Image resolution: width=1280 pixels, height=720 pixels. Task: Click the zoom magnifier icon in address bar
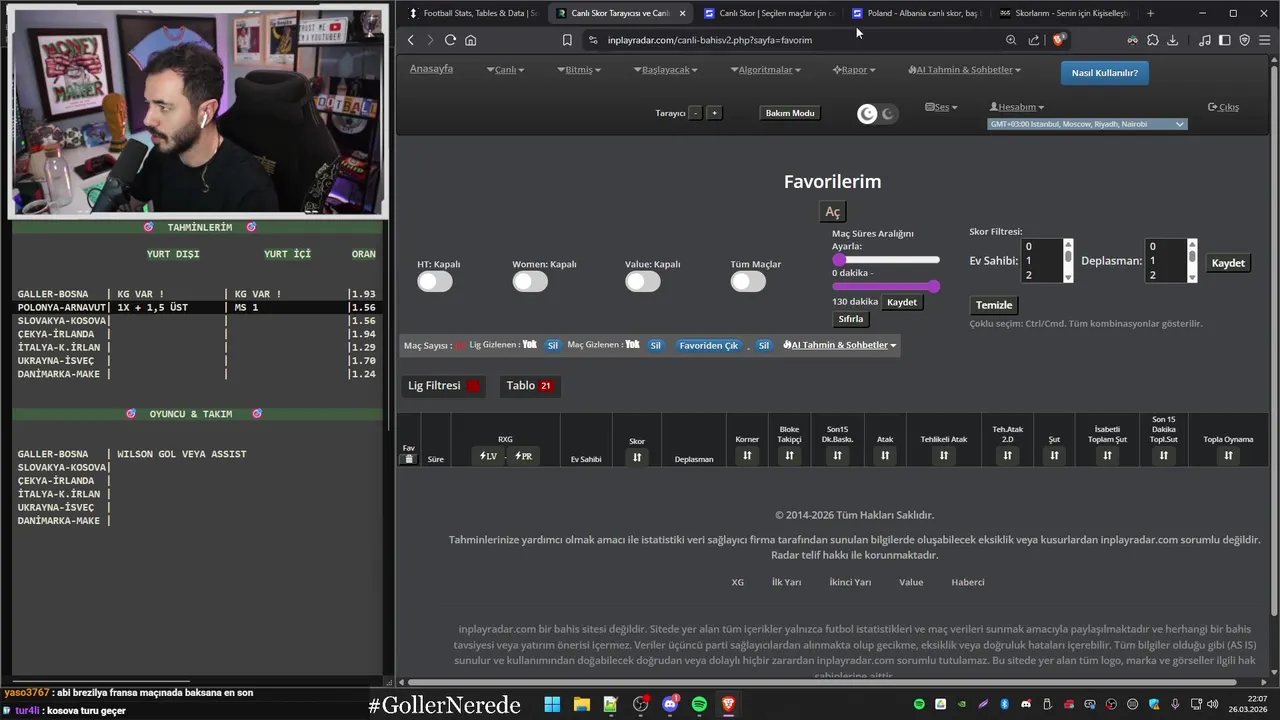click(1011, 40)
